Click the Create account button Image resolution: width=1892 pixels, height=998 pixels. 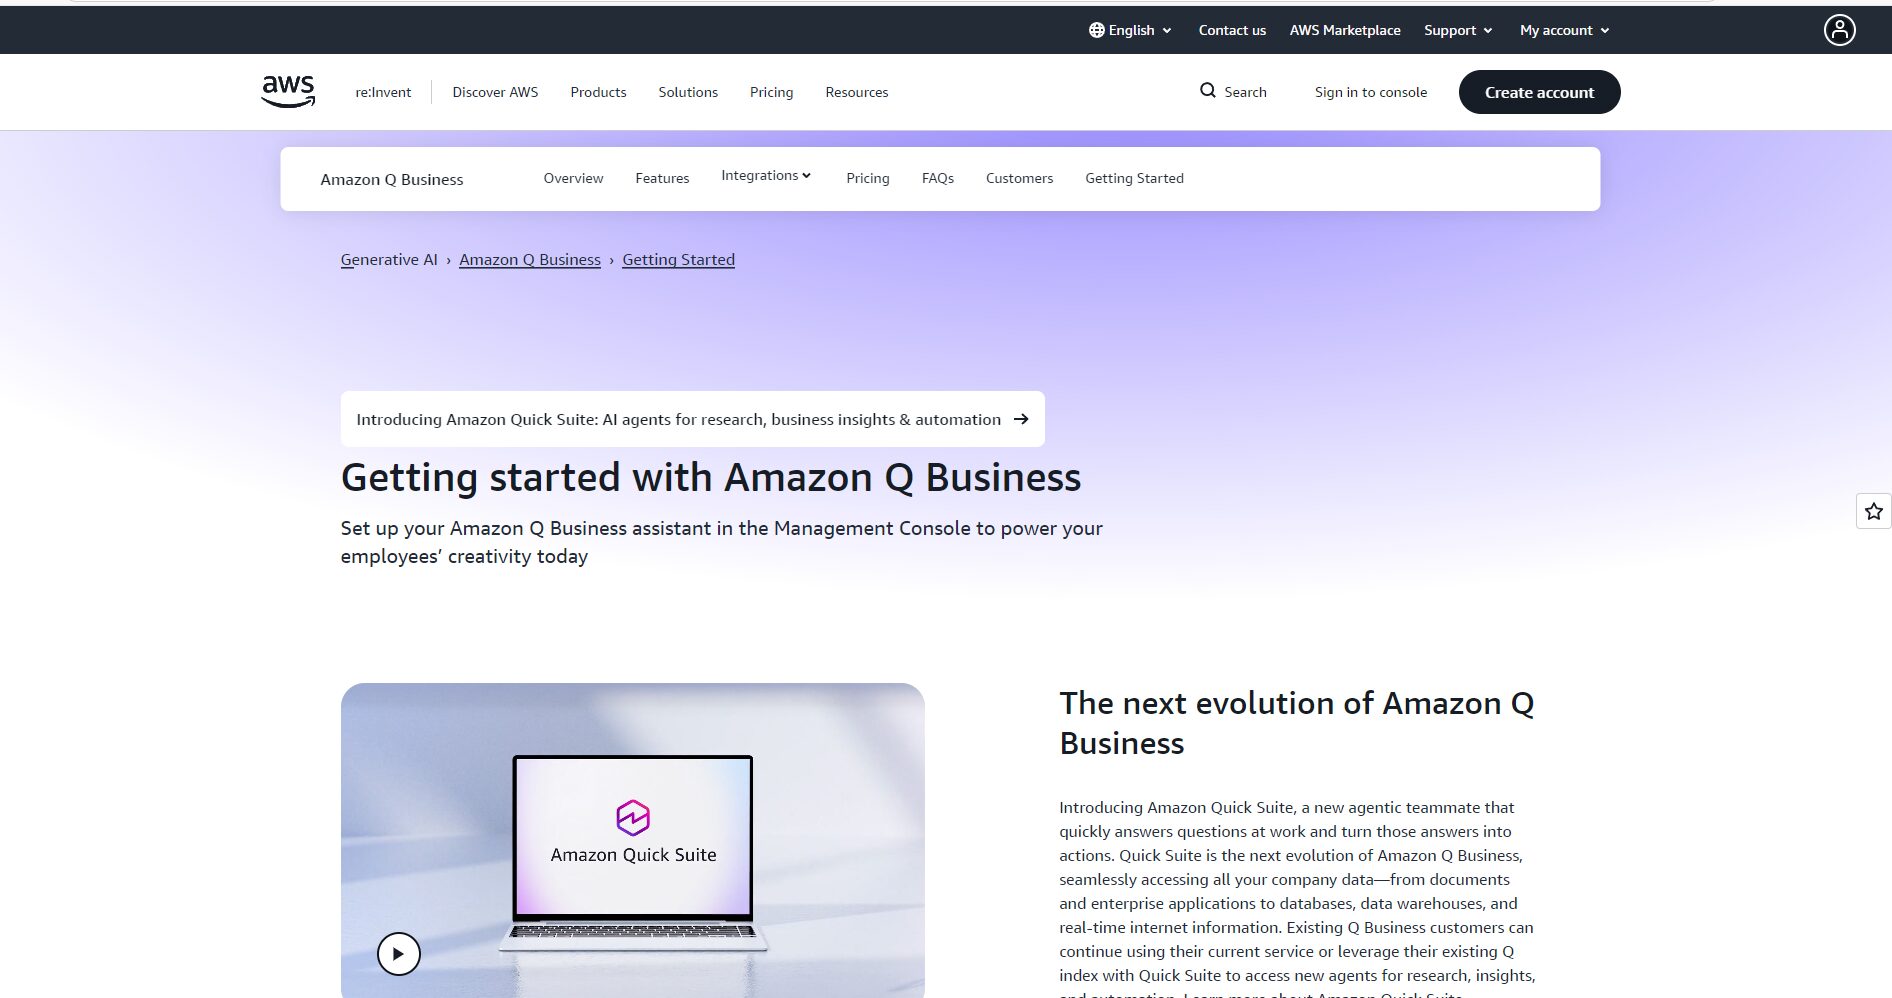coord(1539,92)
